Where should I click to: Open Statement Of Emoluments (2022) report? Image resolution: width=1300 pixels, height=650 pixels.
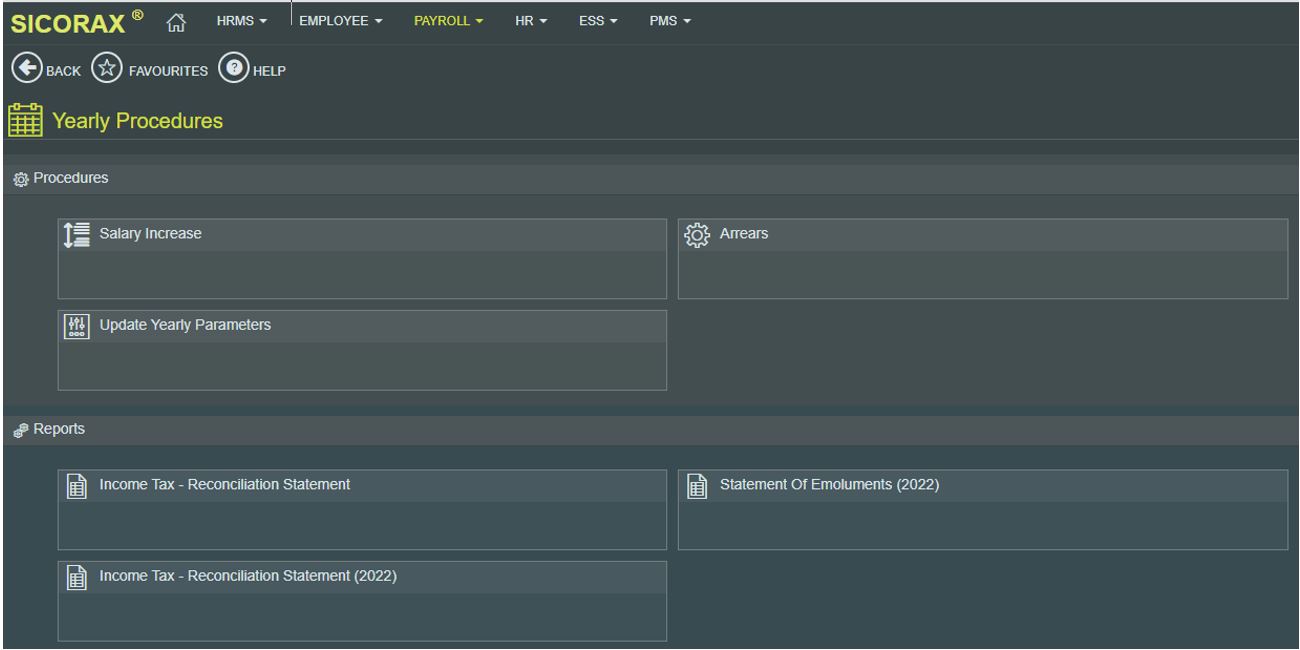coord(983,510)
